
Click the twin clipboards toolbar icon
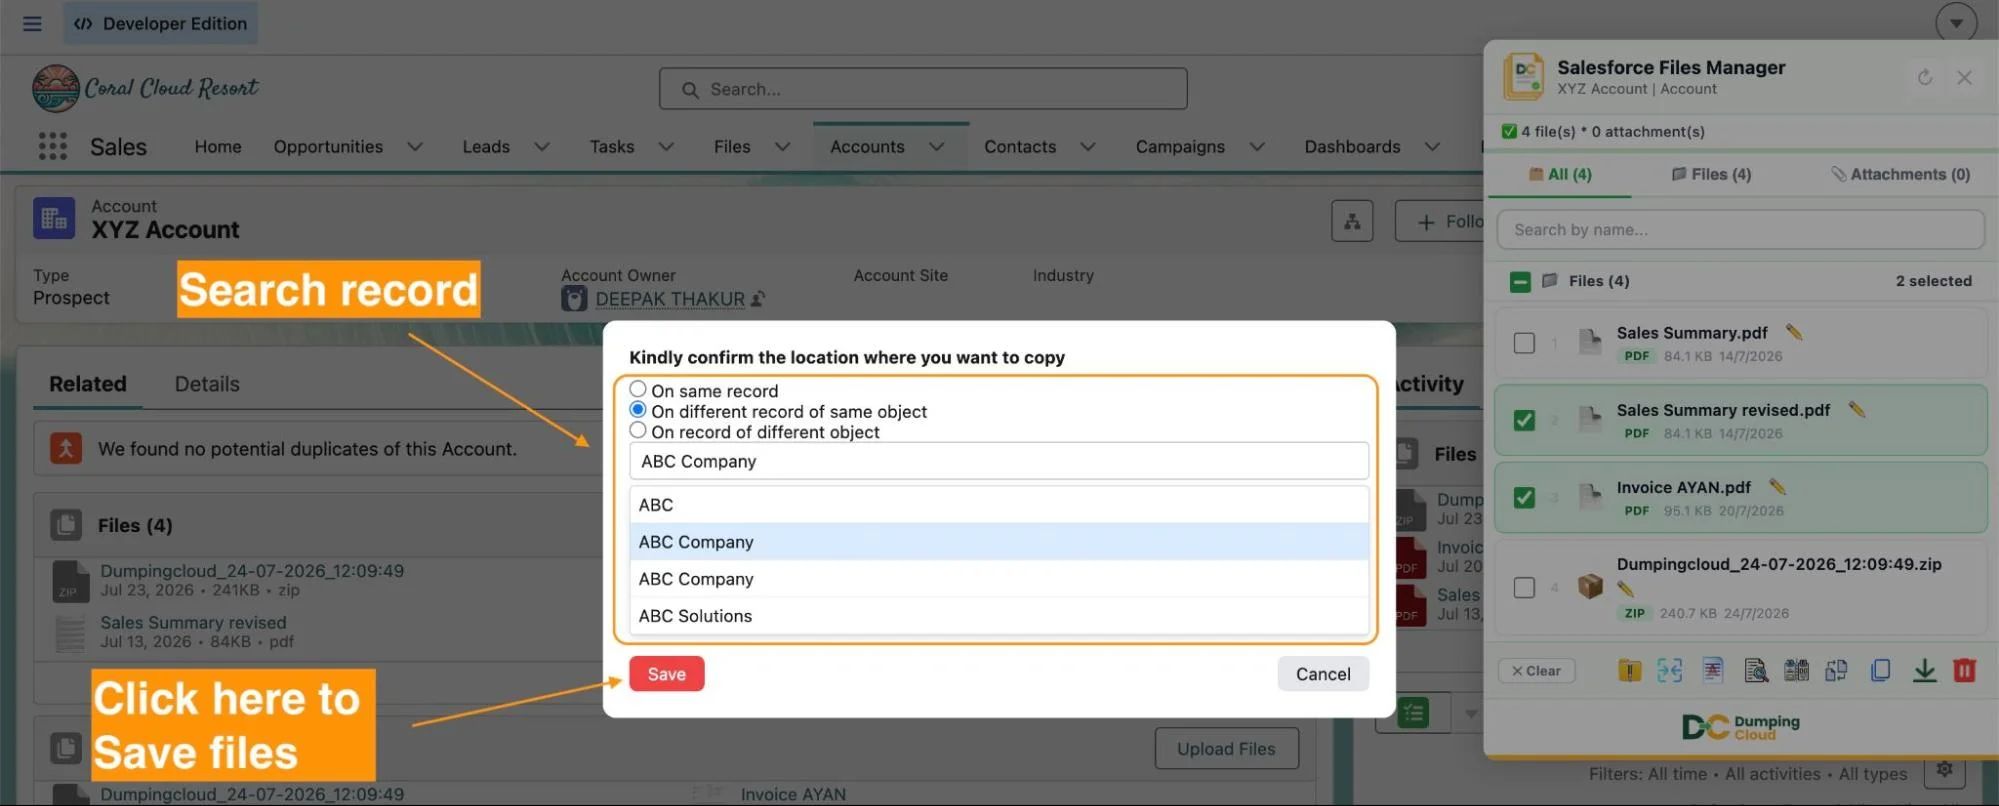tap(1796, 670)
